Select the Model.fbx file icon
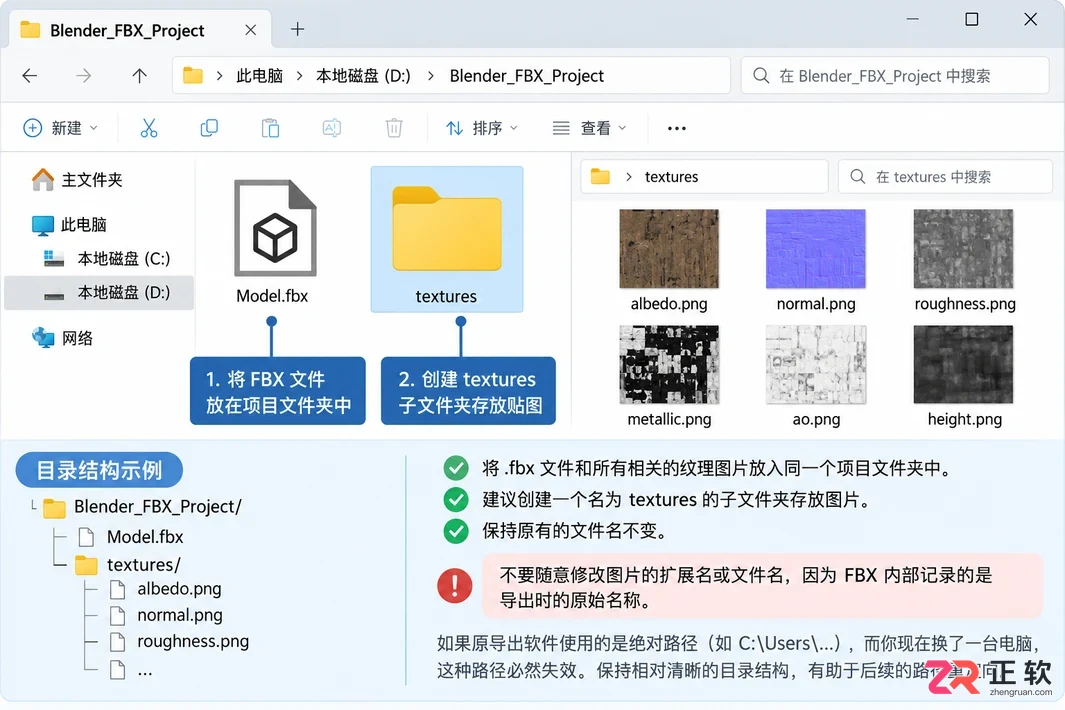1065x710 pixels. (275, 228)
